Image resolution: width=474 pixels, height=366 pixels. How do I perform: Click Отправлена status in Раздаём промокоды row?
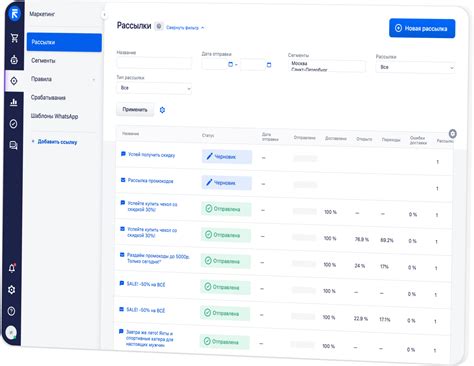coord(226,261)
